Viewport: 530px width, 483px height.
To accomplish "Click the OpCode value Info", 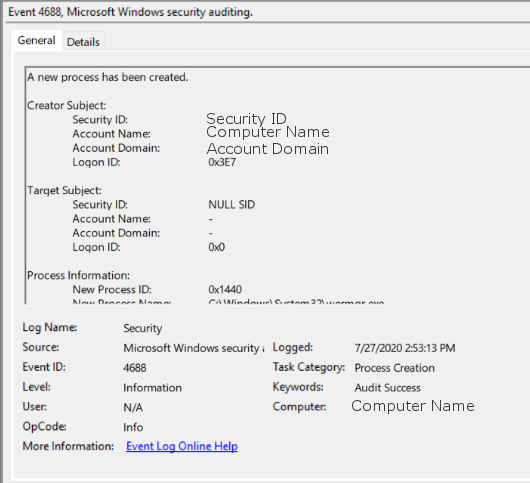I will [x=133, y=427].
